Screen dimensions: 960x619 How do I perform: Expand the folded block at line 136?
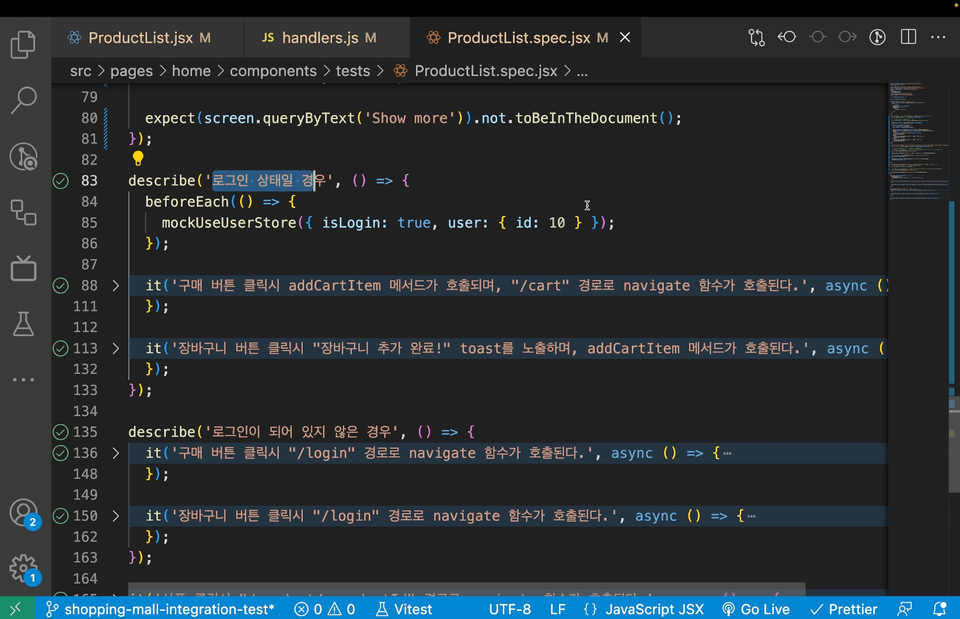[115, 453]
